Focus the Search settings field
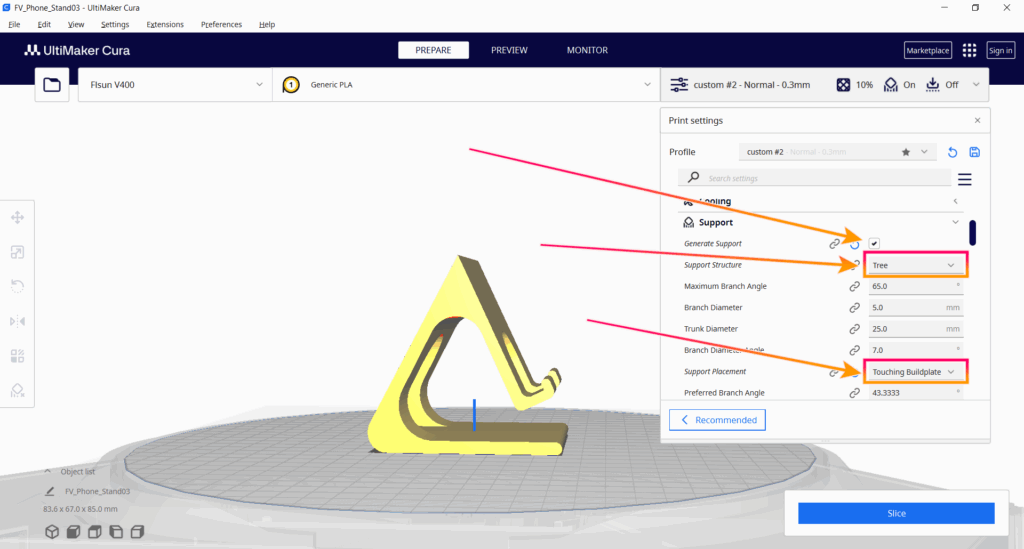 tap(815, 178)
